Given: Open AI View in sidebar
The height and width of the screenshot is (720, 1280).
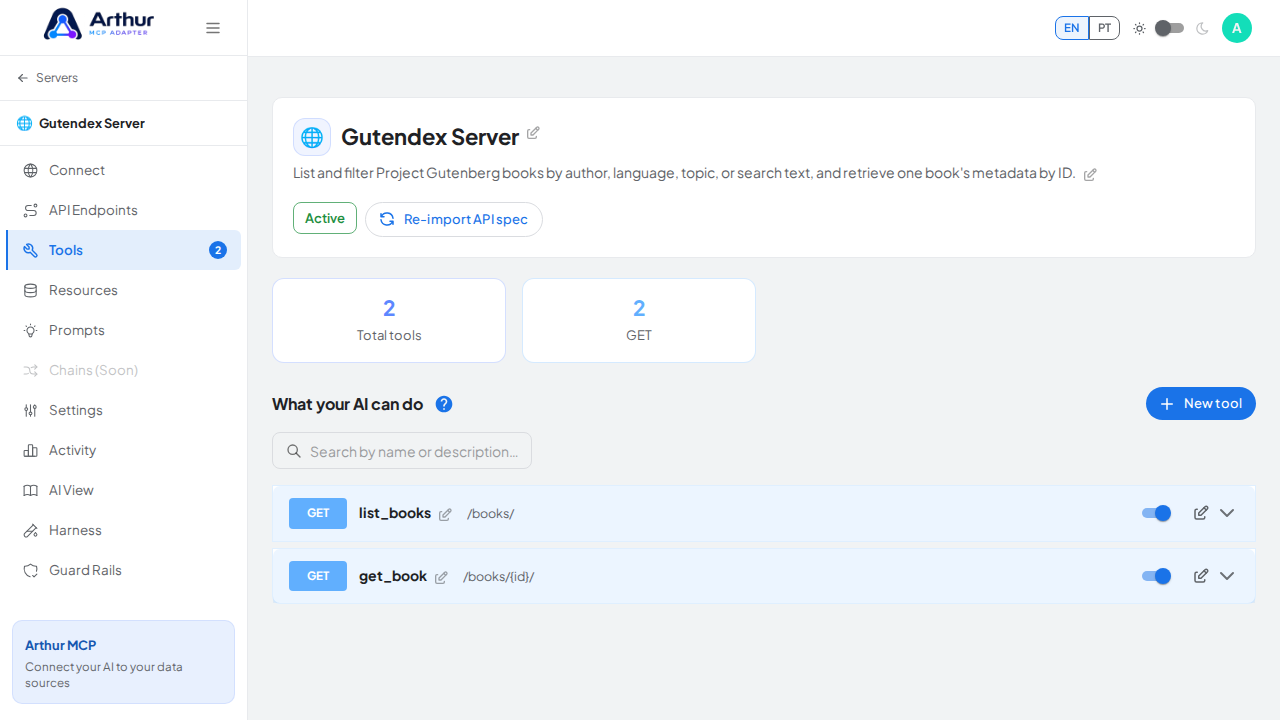Looking at the screenshot, I should point(124,490).
